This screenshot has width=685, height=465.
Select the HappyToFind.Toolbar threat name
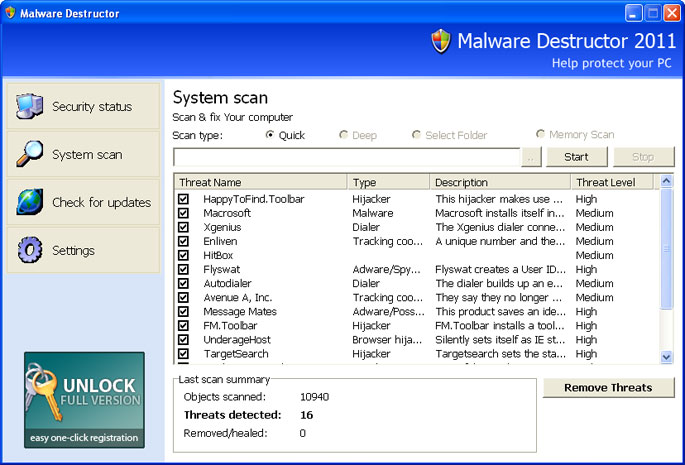tap(254, 199)
